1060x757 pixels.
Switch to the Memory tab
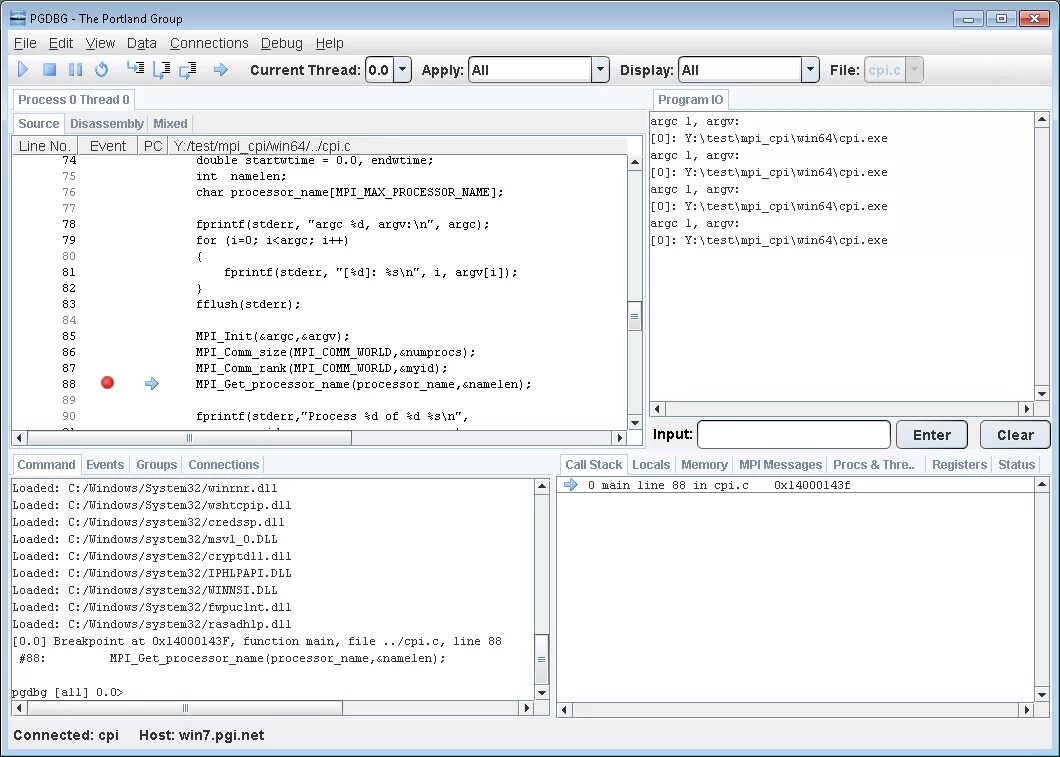(x=704, y=464)
